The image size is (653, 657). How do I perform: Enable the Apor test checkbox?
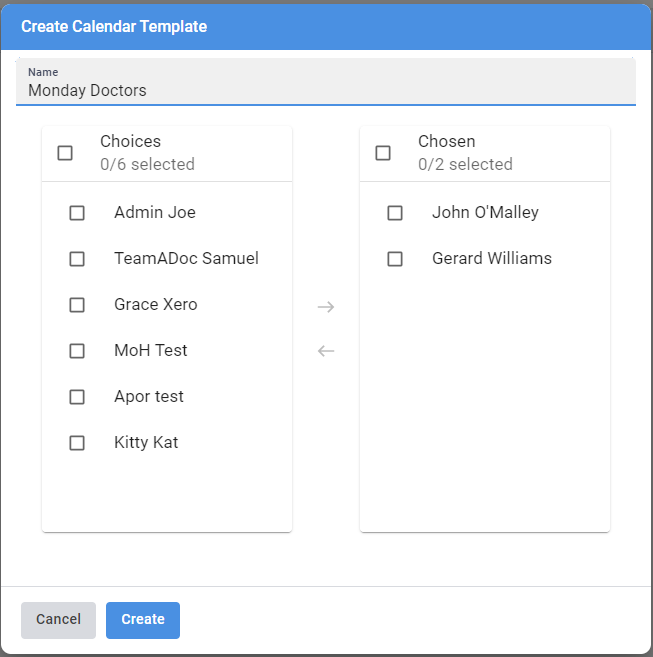77,397
